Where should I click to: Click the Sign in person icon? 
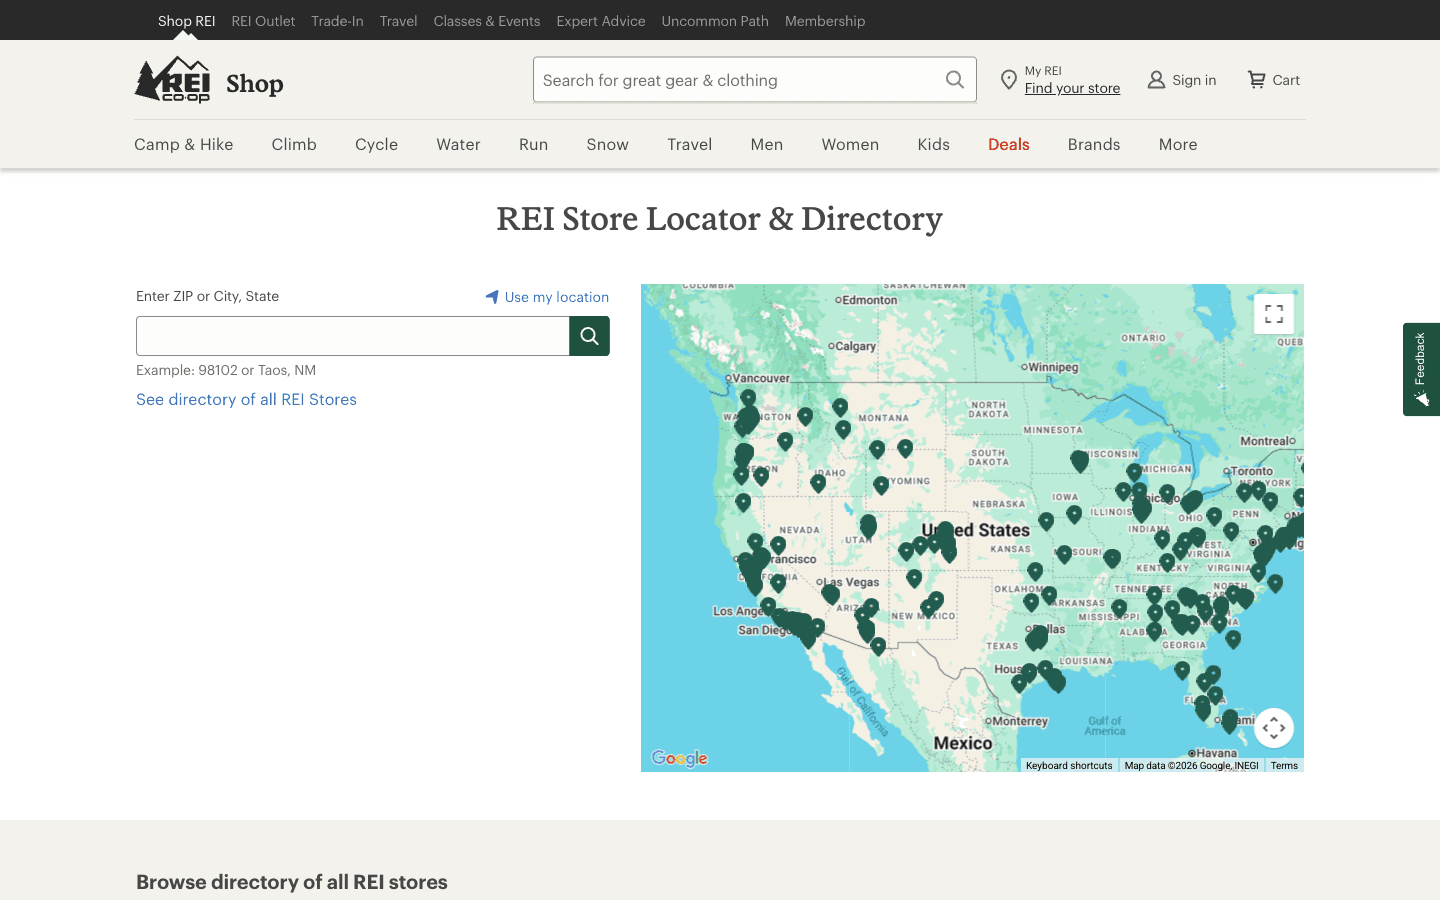[1155, 79]
